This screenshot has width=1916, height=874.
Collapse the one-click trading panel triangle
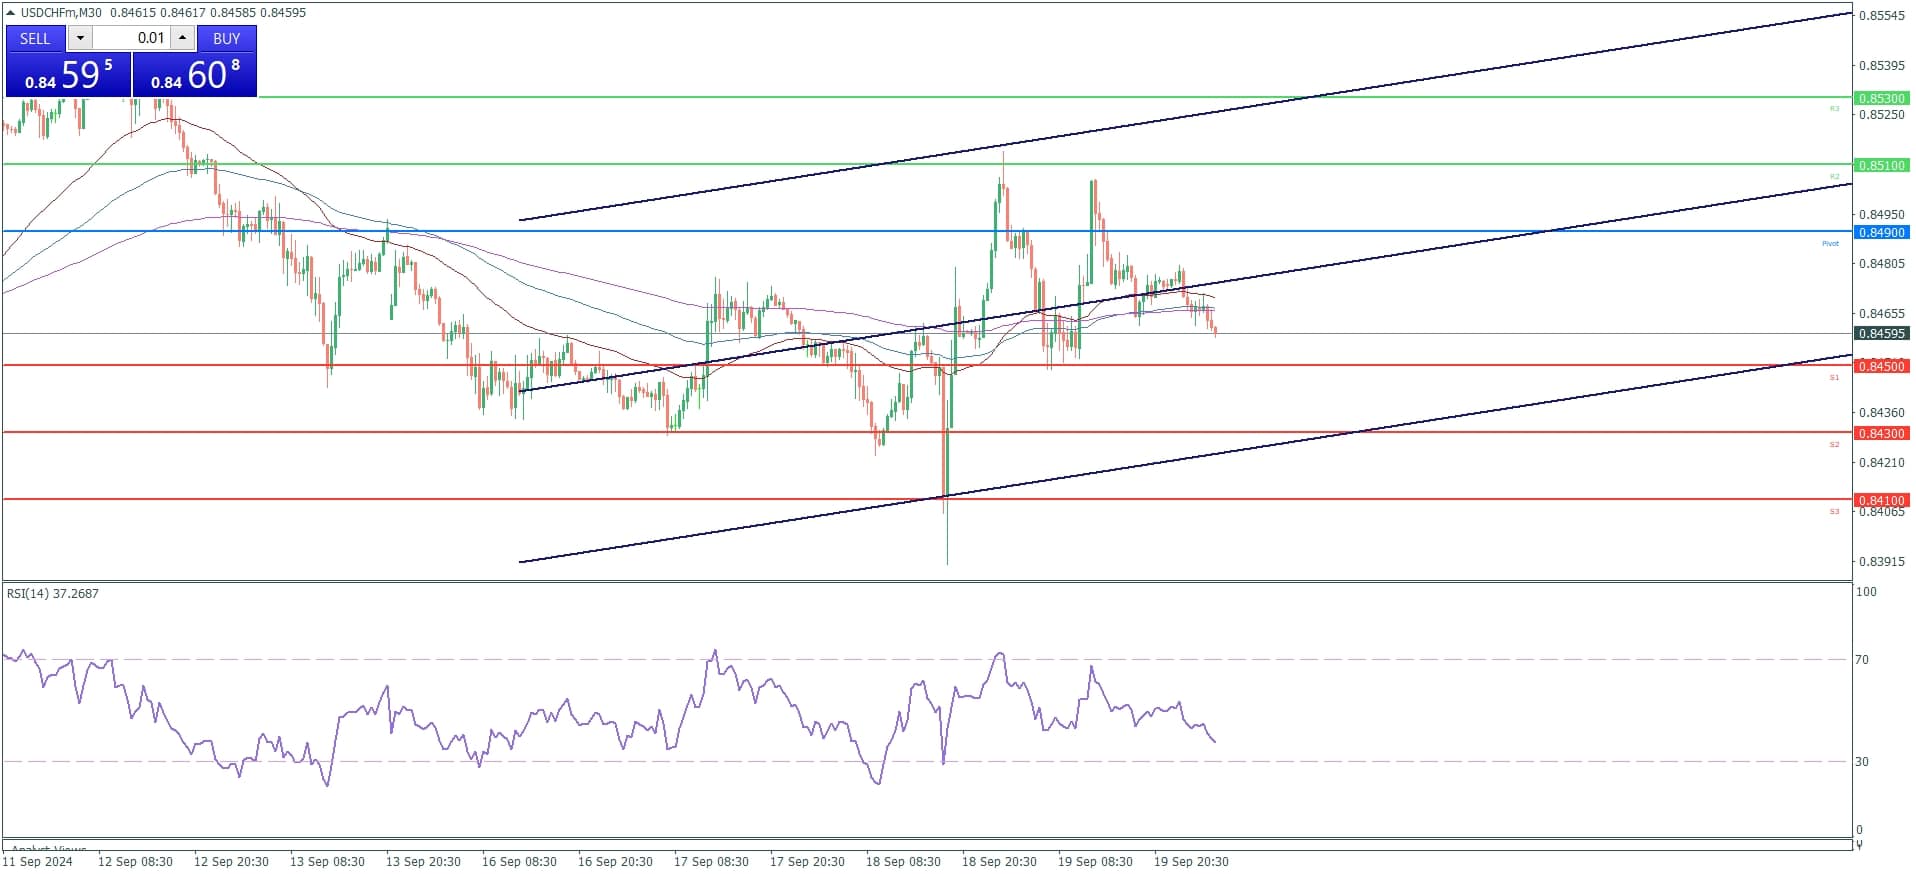coord(11,13)
